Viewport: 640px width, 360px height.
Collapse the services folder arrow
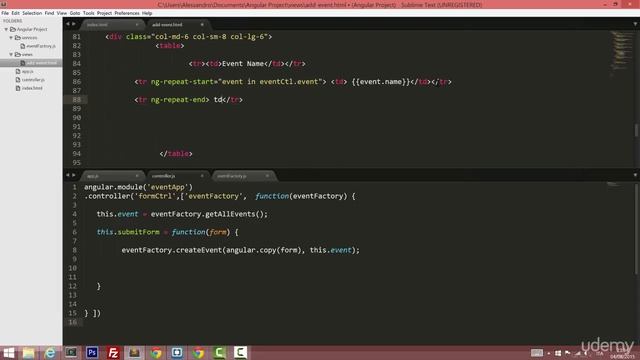click(11, 38)
